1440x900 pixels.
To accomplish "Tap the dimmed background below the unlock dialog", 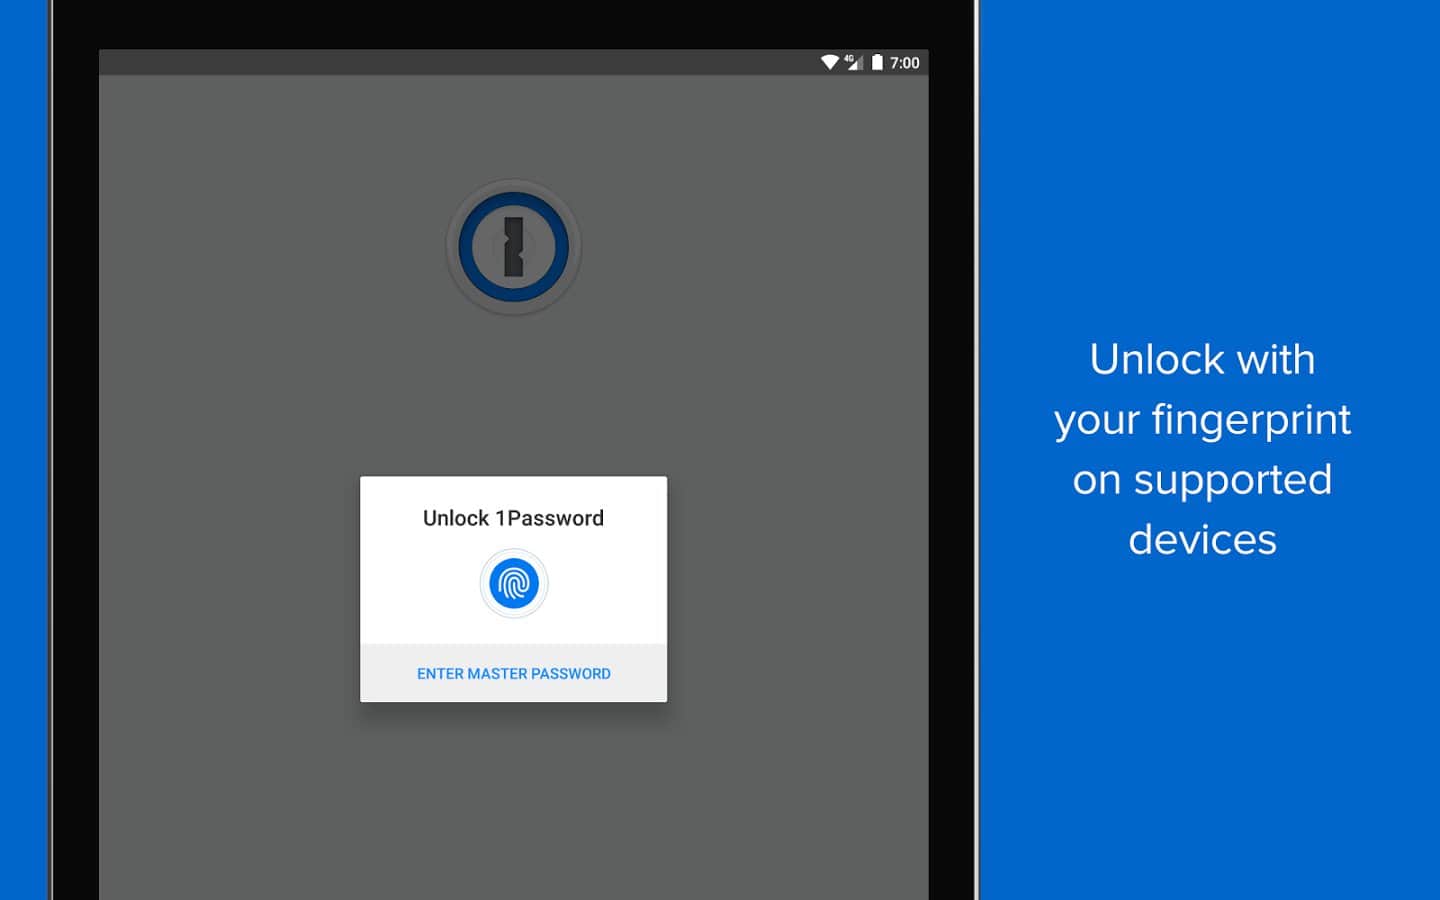I will 513,800.
